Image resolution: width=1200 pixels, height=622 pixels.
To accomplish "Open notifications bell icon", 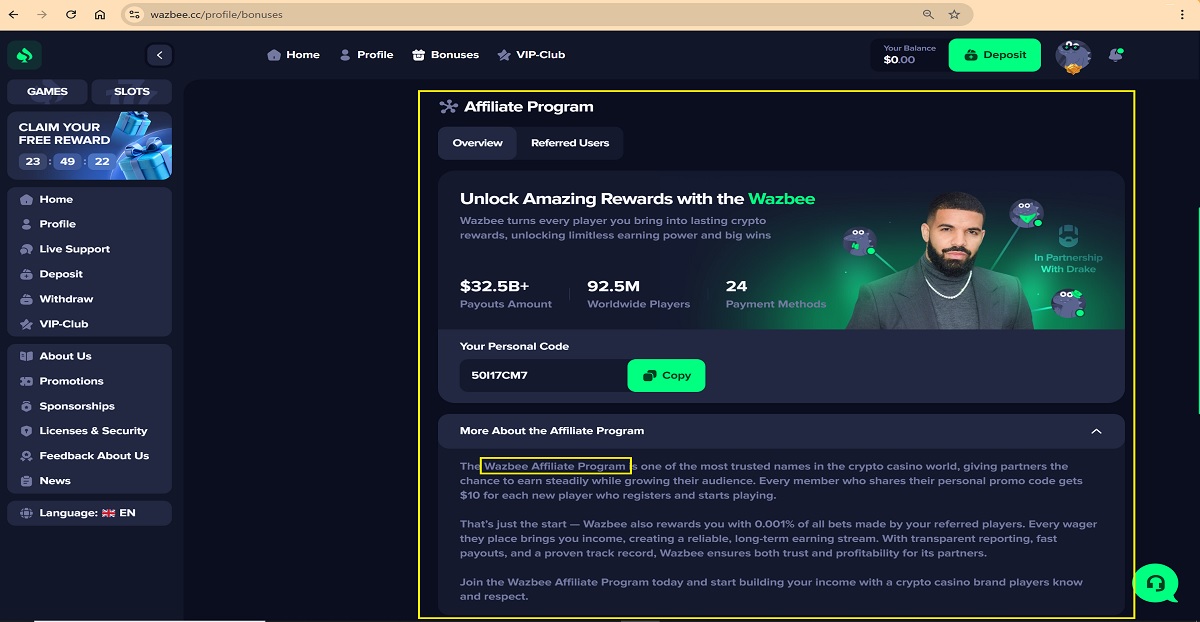I will (1115, 55).
